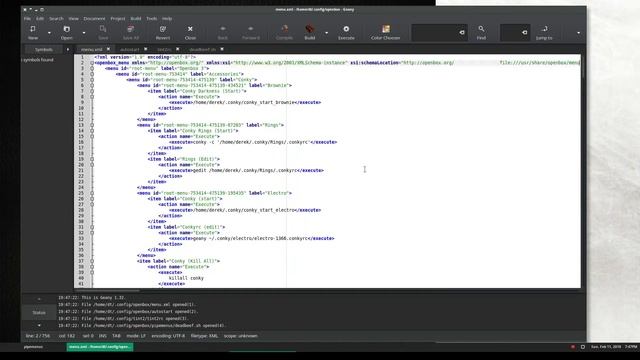Switch to the tint2rc tab
640x360 pixels.
tap(164, 49)
